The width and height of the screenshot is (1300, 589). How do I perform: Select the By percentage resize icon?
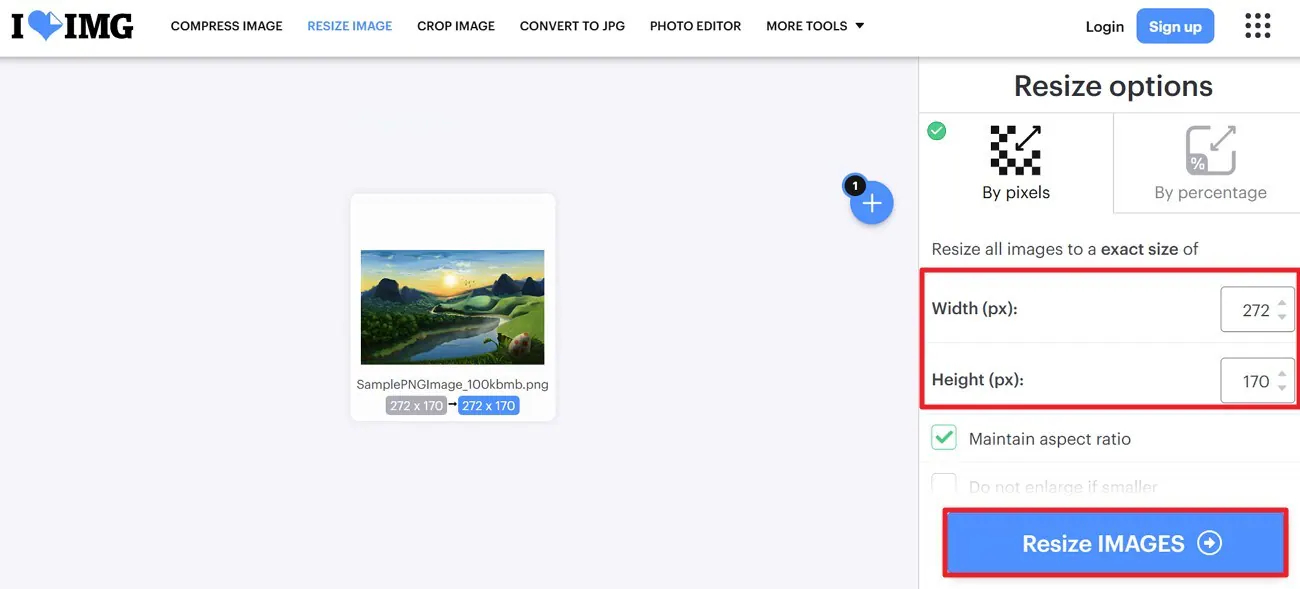pyautogui.click(x=1211, y=150)
